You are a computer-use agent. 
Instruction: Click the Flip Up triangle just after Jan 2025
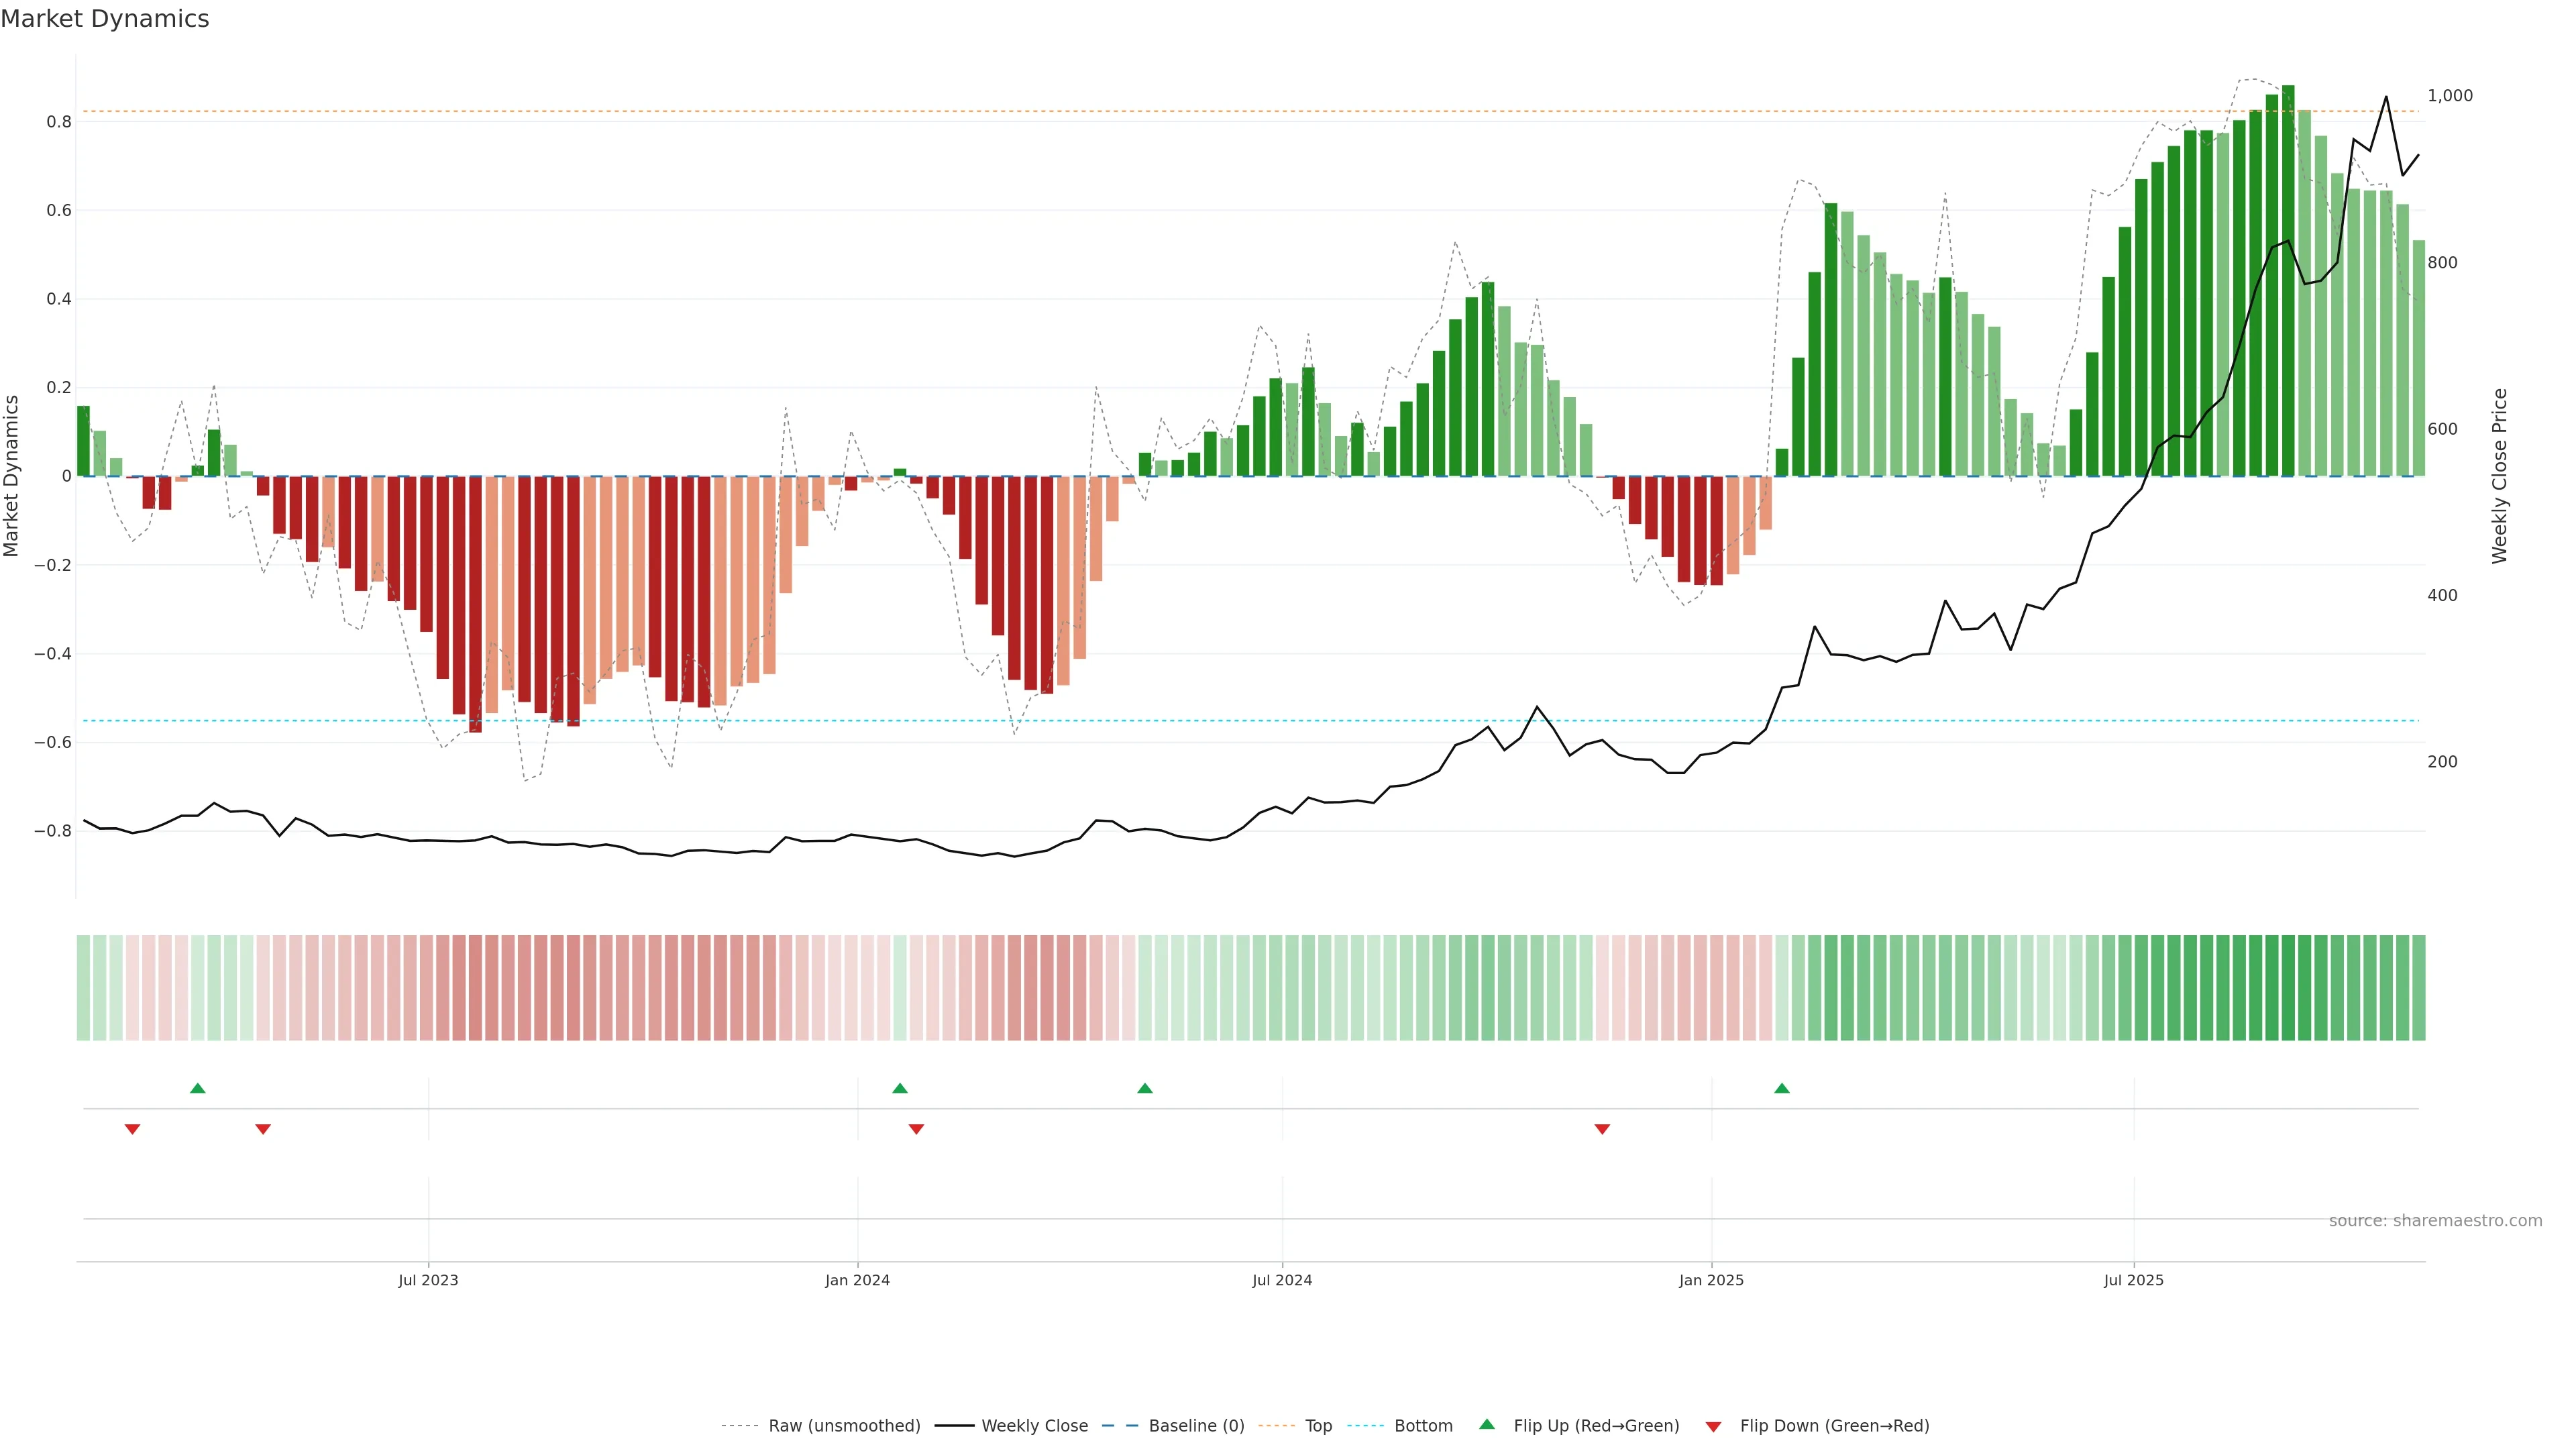(x=1782, y=1088)
